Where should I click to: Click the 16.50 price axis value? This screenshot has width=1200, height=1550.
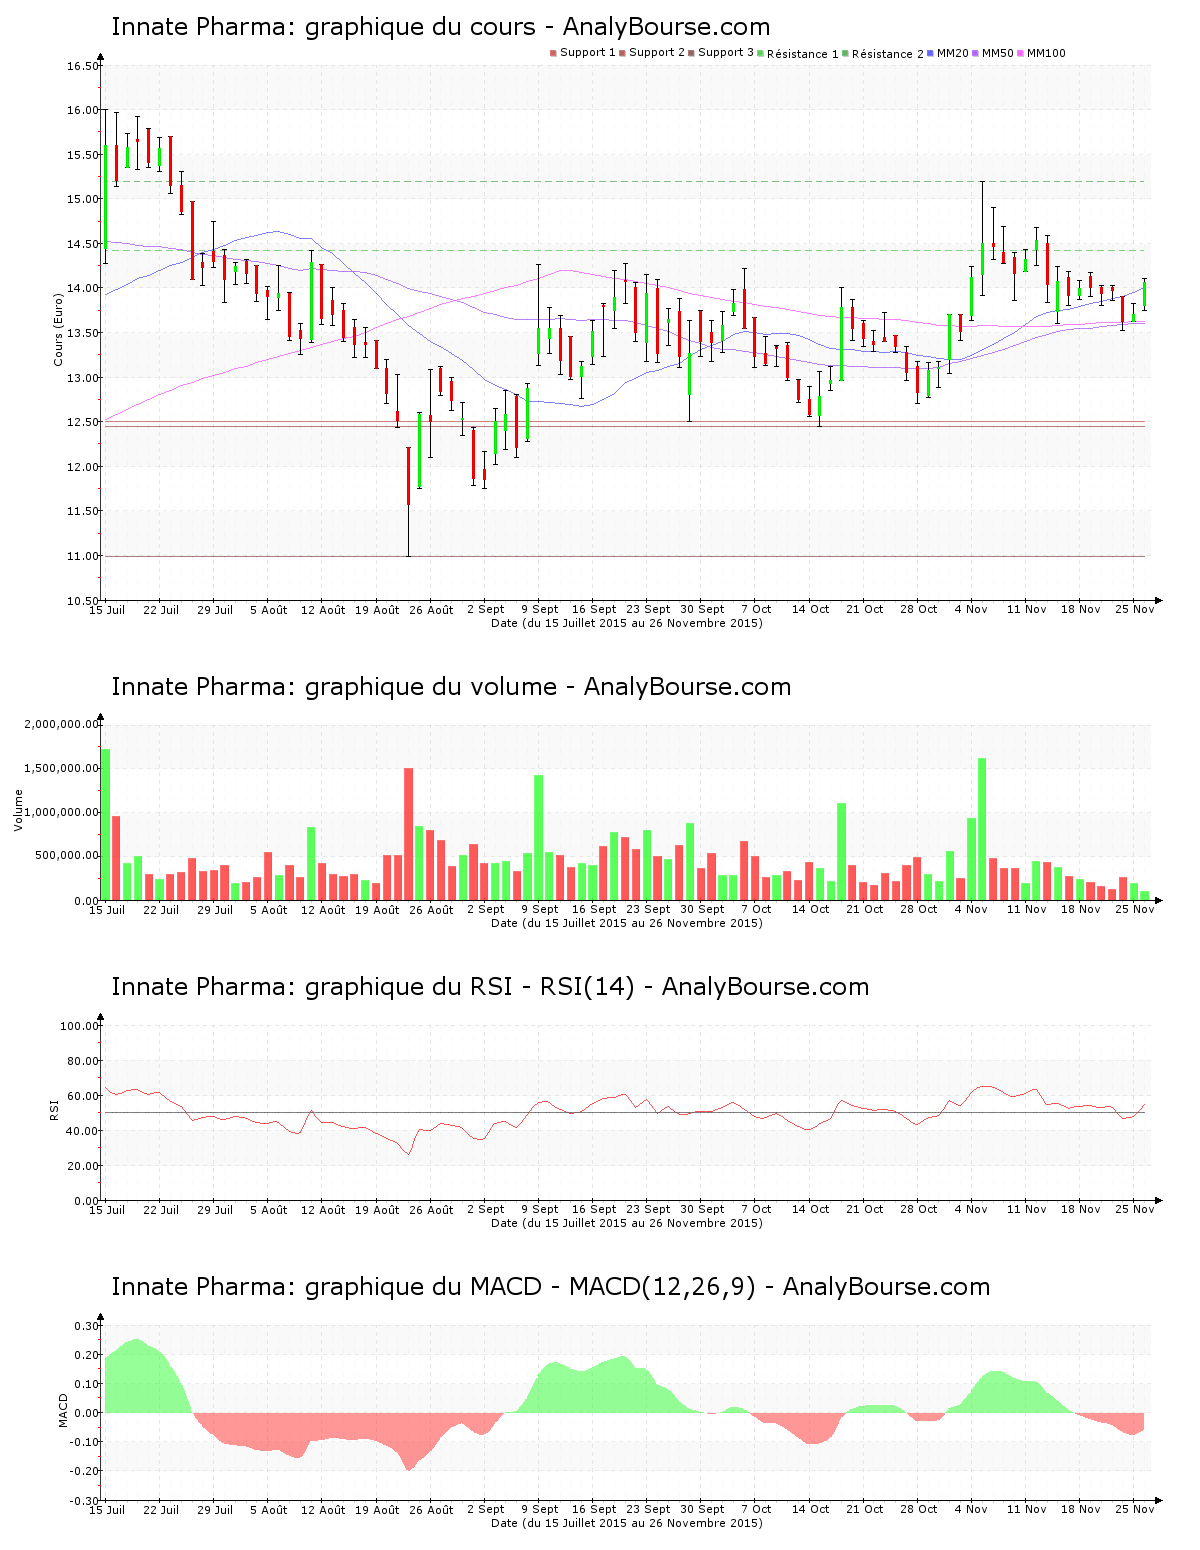click(83, 66)
